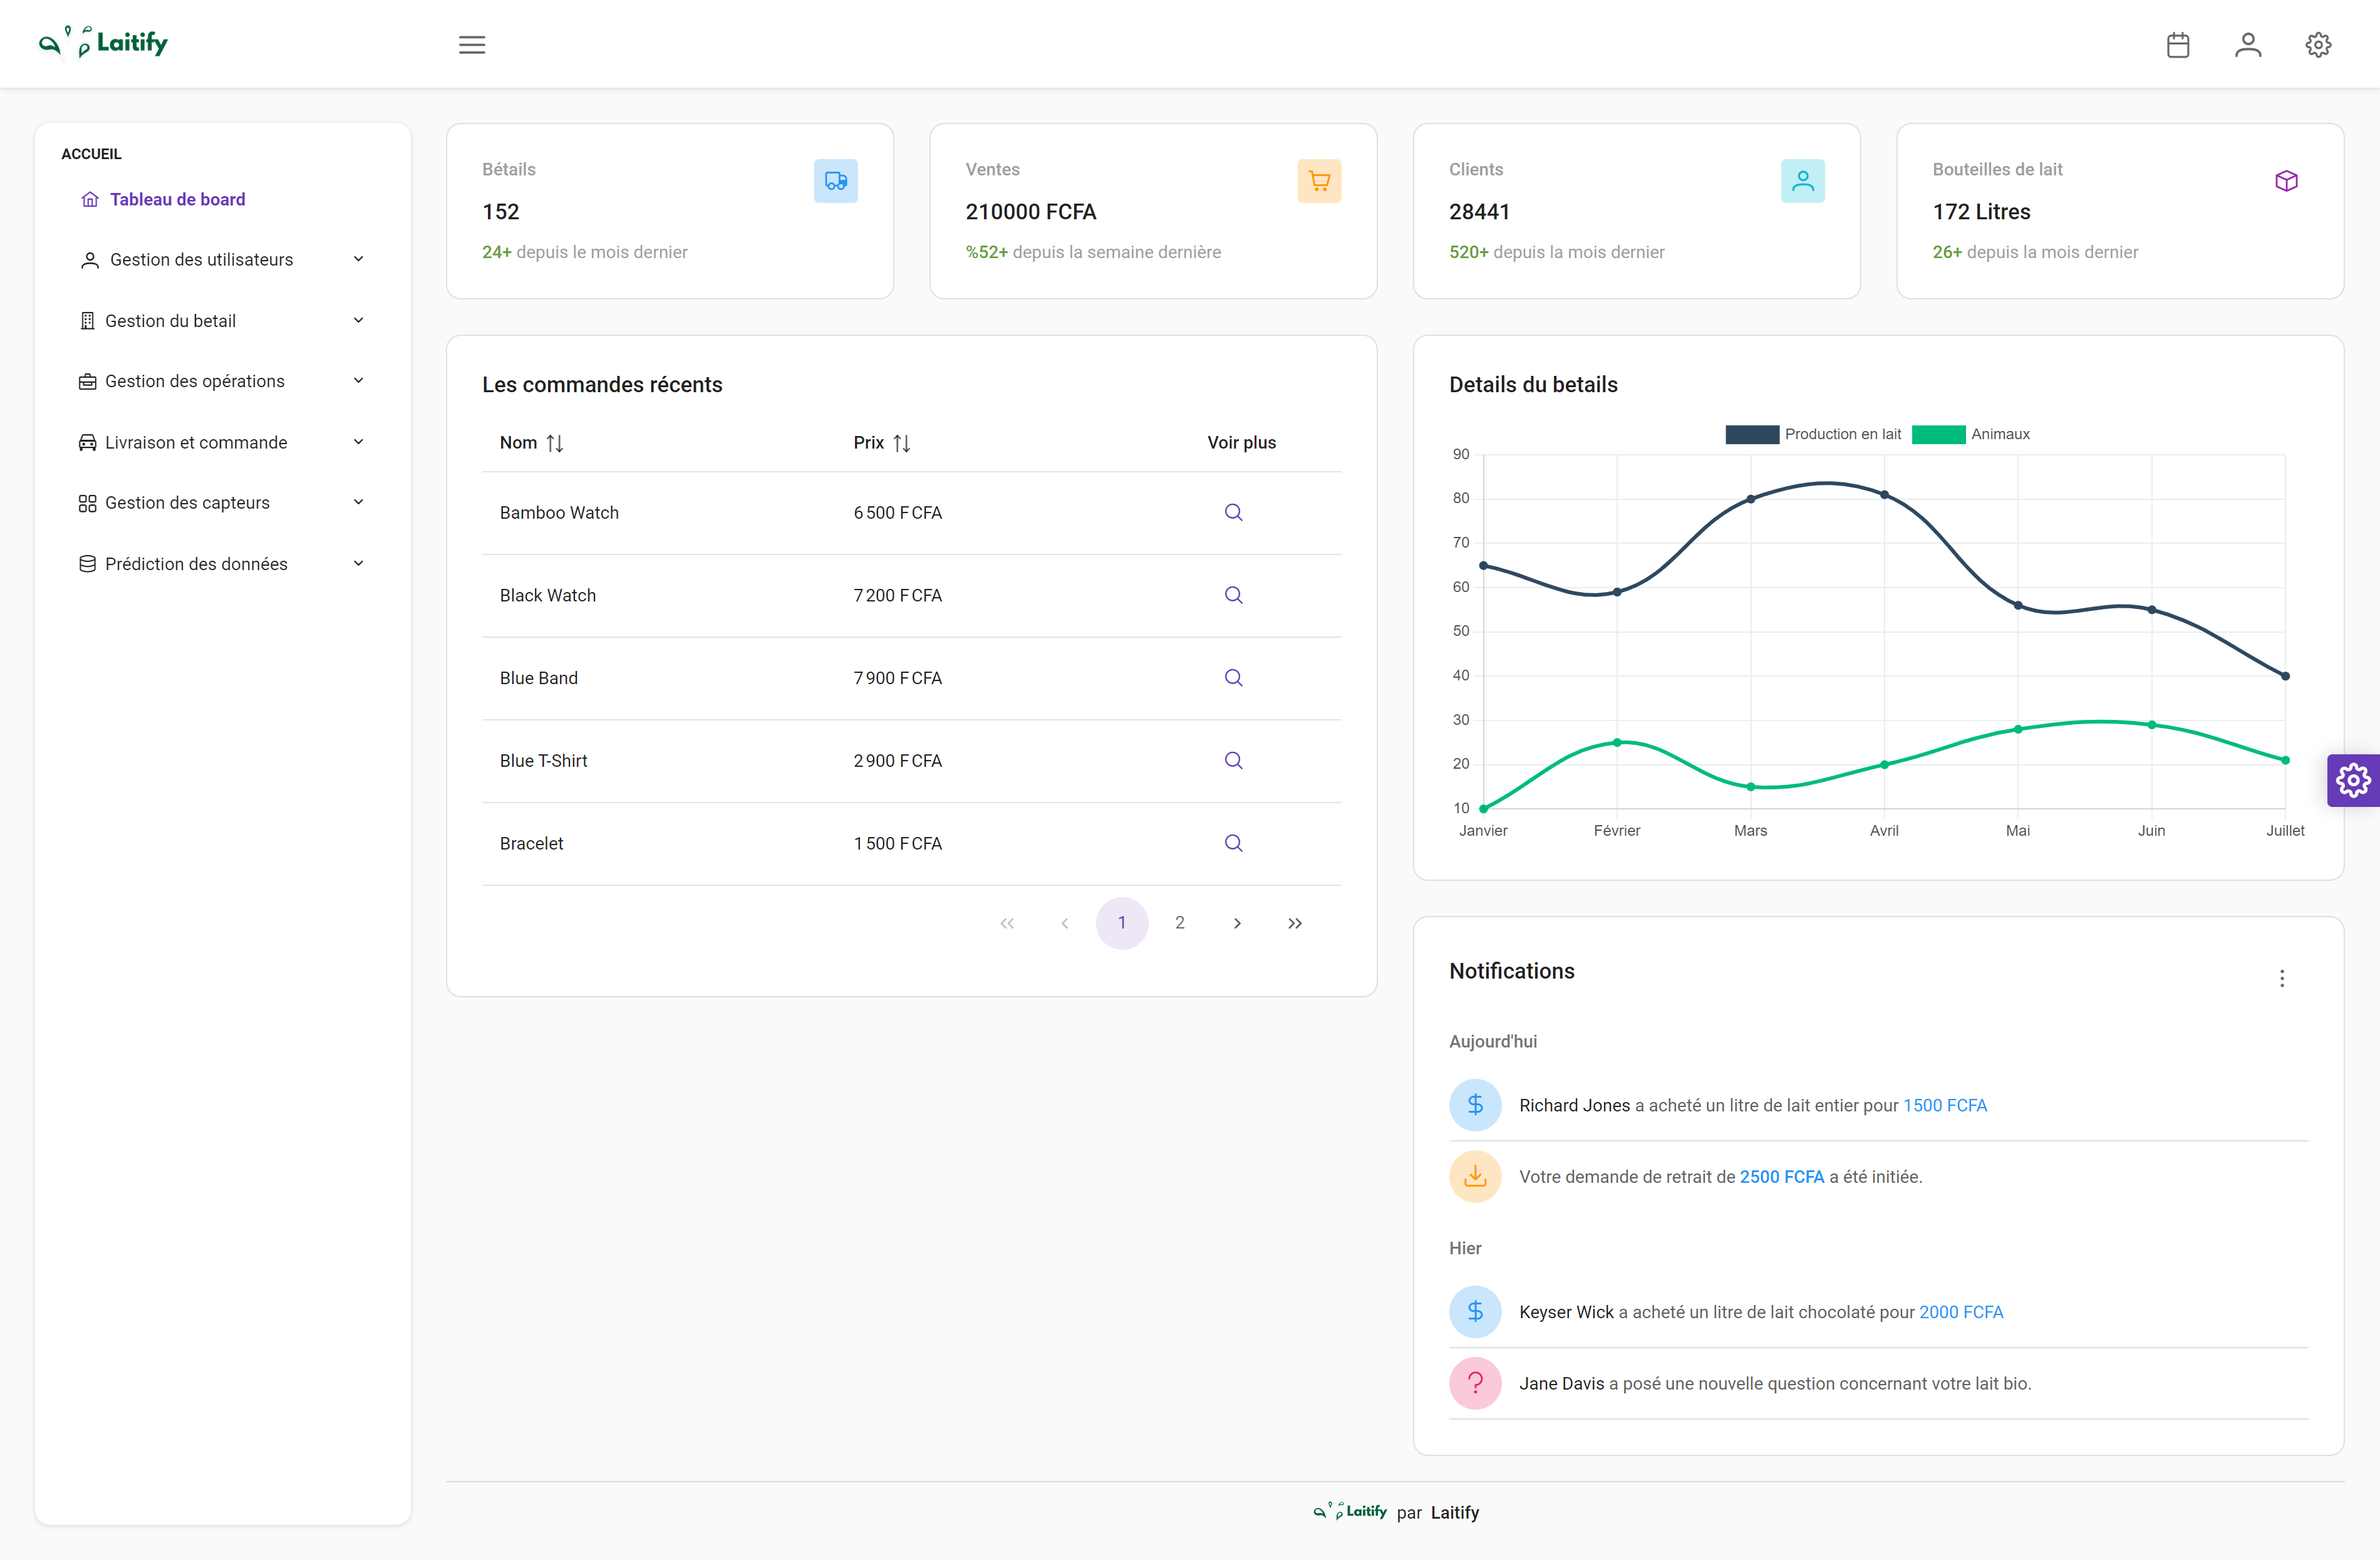Expand Gestion du betail chevron
This screenshot has width=2380, height=1560.
click(358, 320)
